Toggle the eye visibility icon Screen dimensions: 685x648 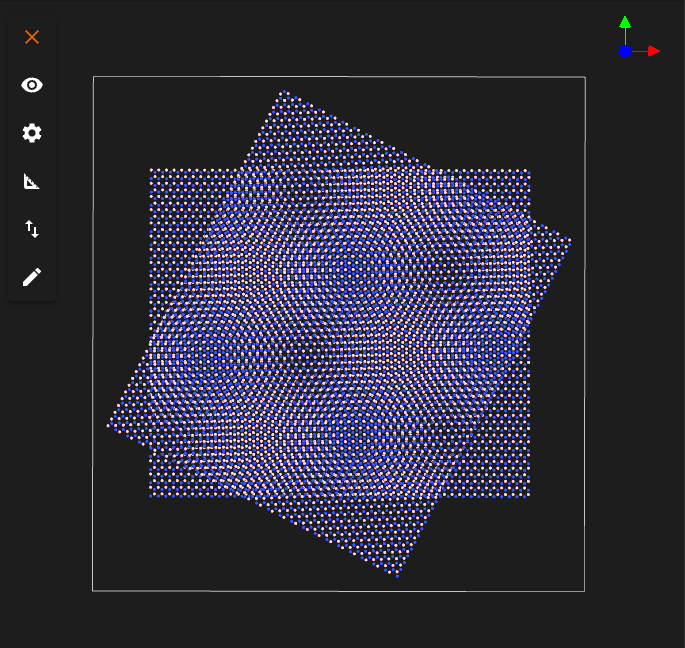pyautogui.click(x=32, y=85)
